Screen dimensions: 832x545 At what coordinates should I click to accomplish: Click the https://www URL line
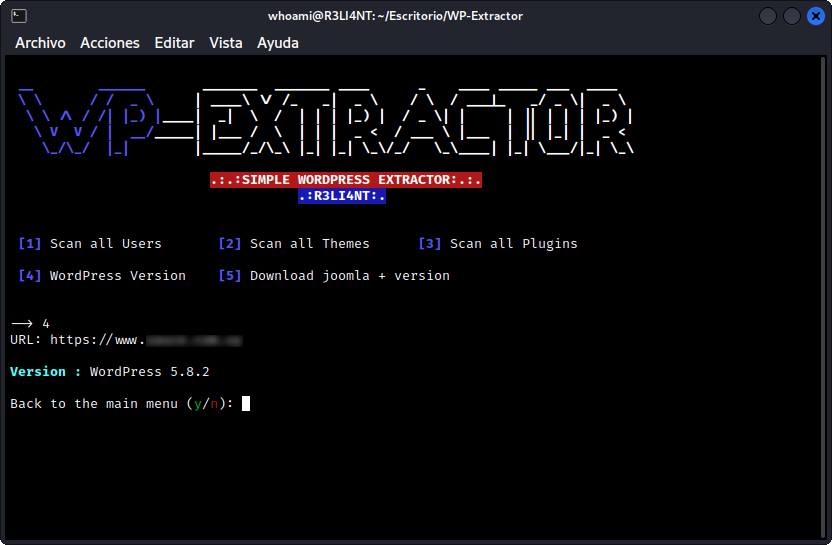coord(126,340)
